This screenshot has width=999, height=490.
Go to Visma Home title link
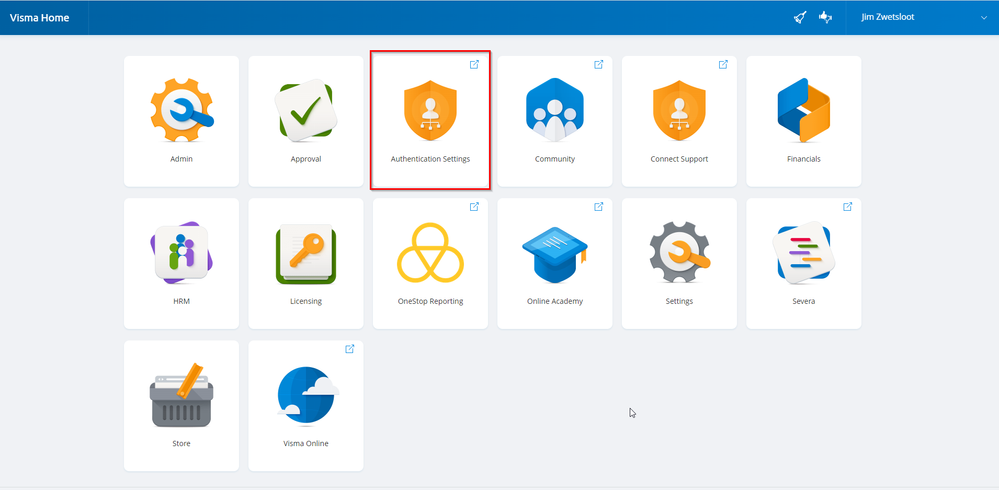(40, 18)
